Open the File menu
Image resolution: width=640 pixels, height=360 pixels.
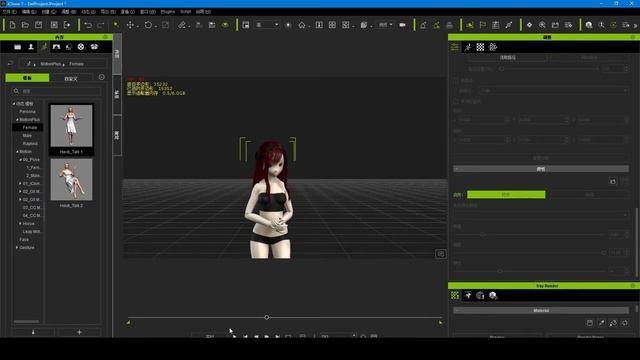click(9, 12)
